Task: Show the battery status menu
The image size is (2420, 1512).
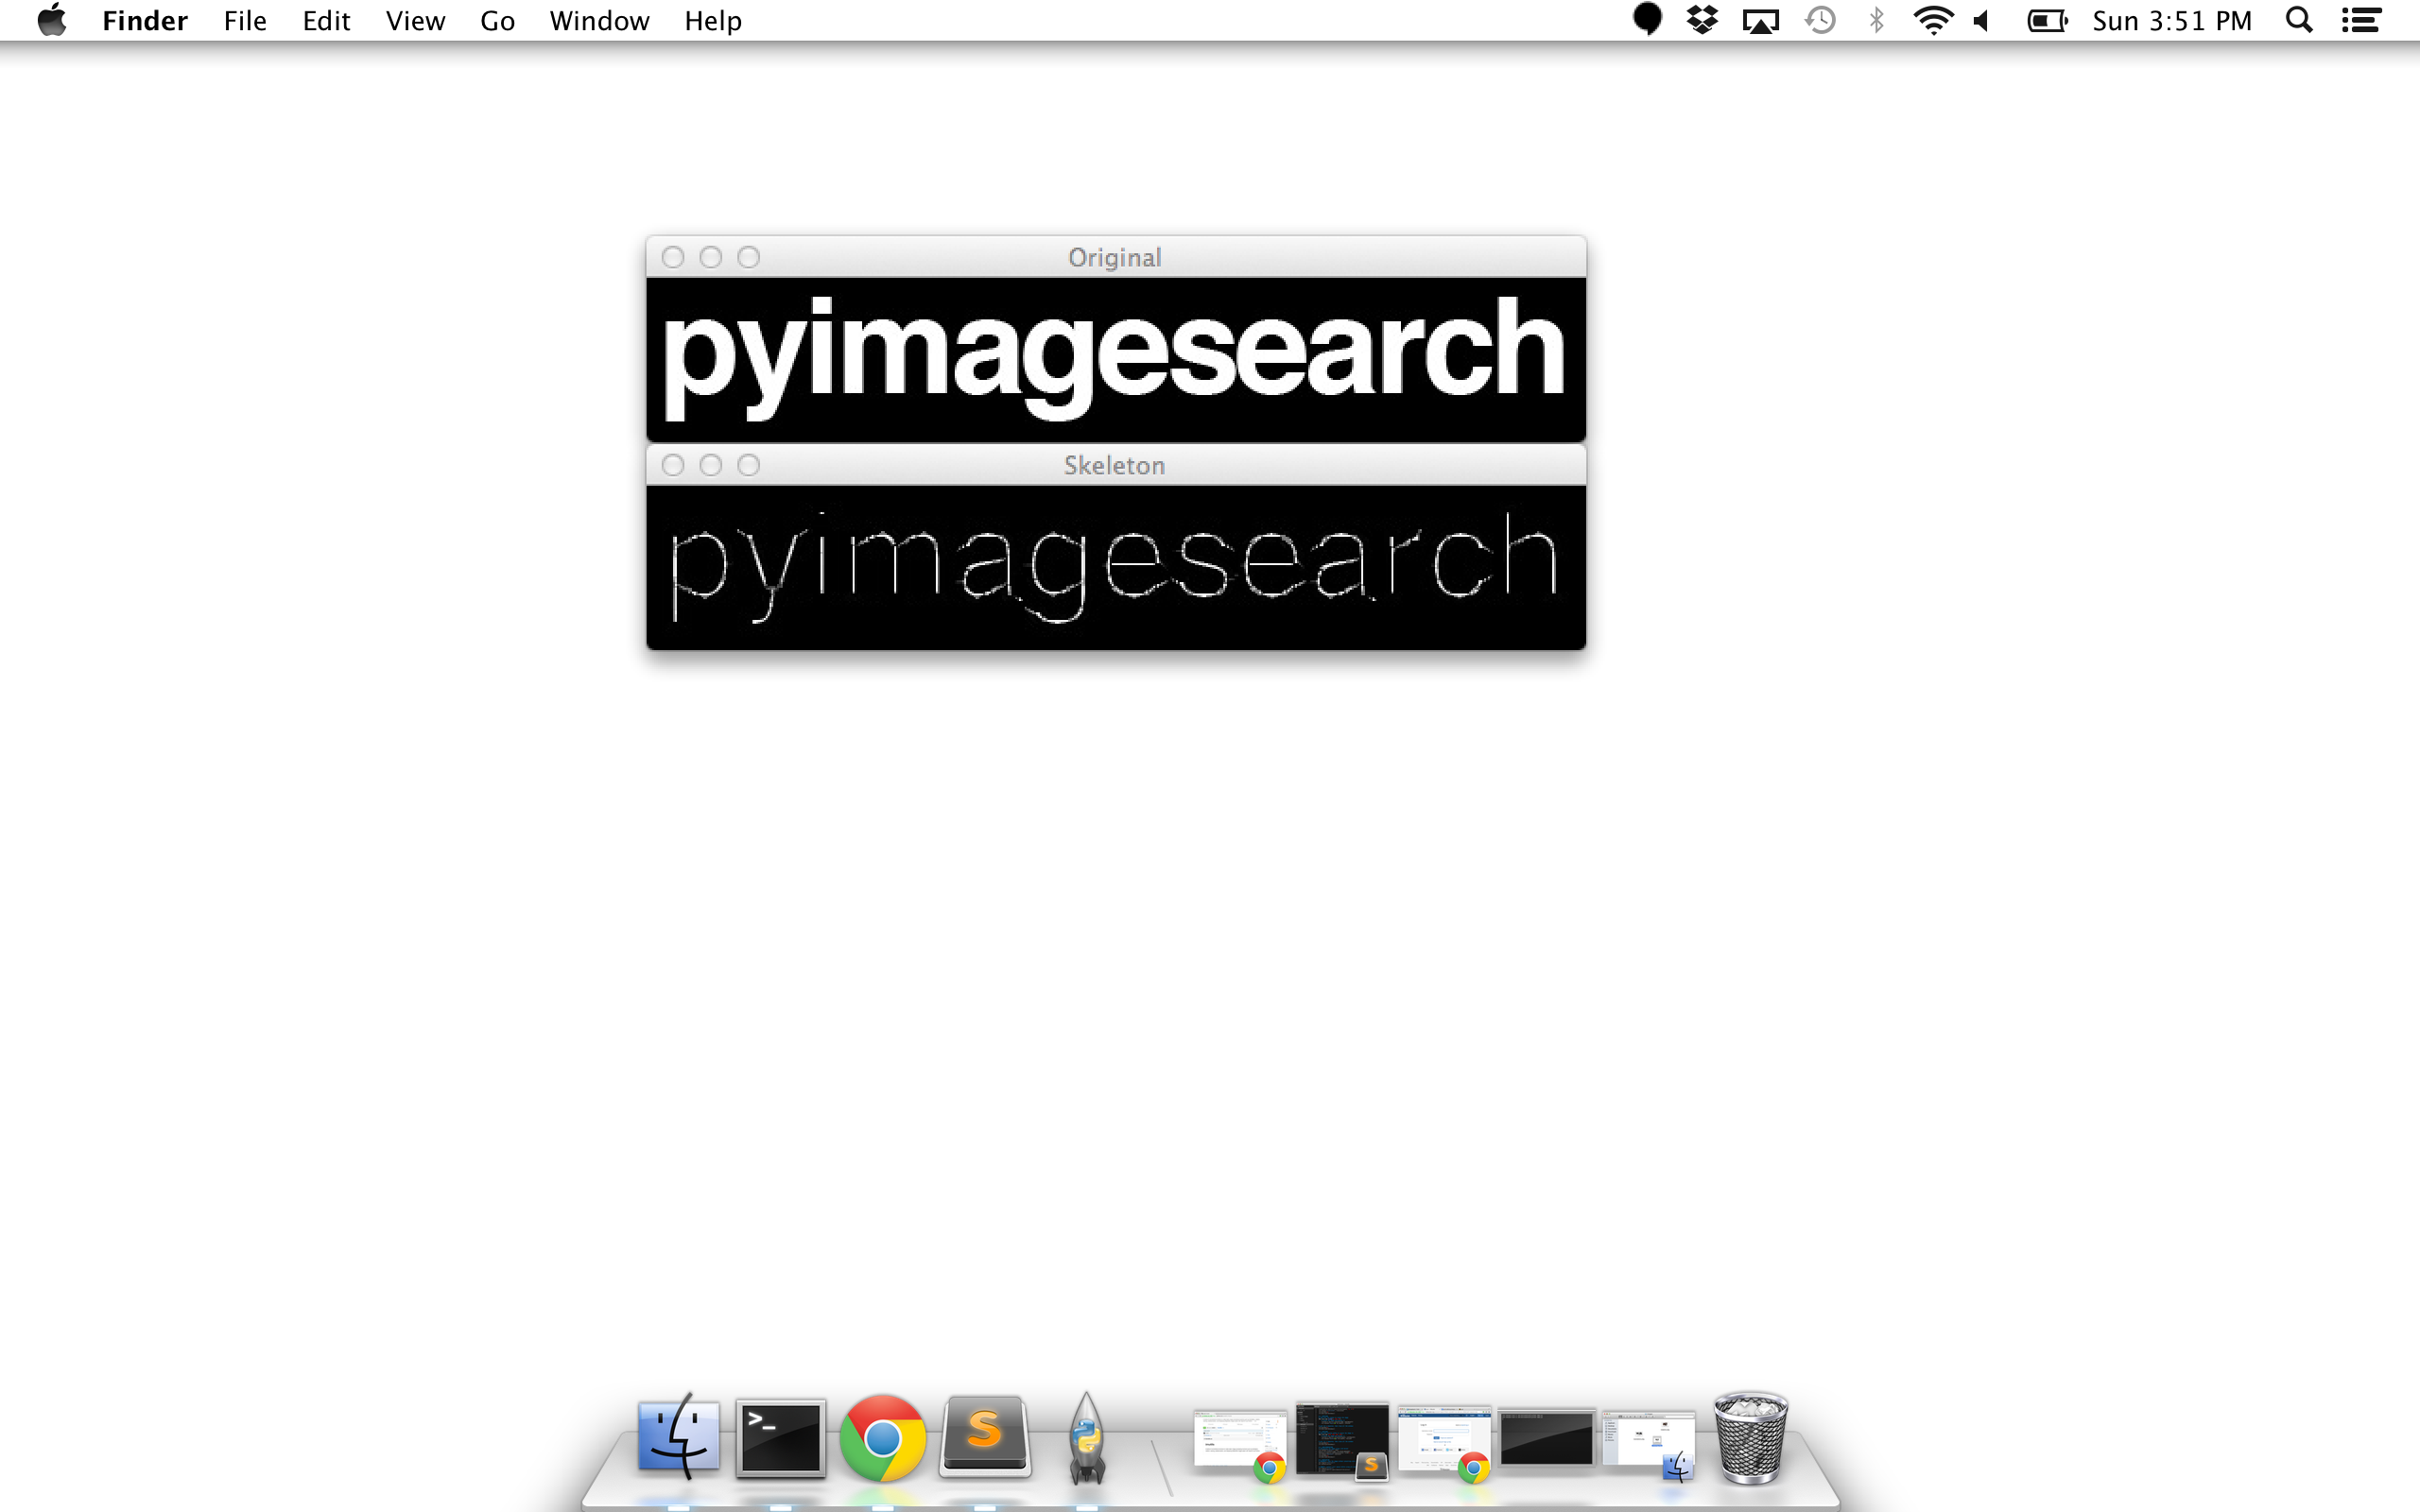Action: click(x=2046, y=20)
